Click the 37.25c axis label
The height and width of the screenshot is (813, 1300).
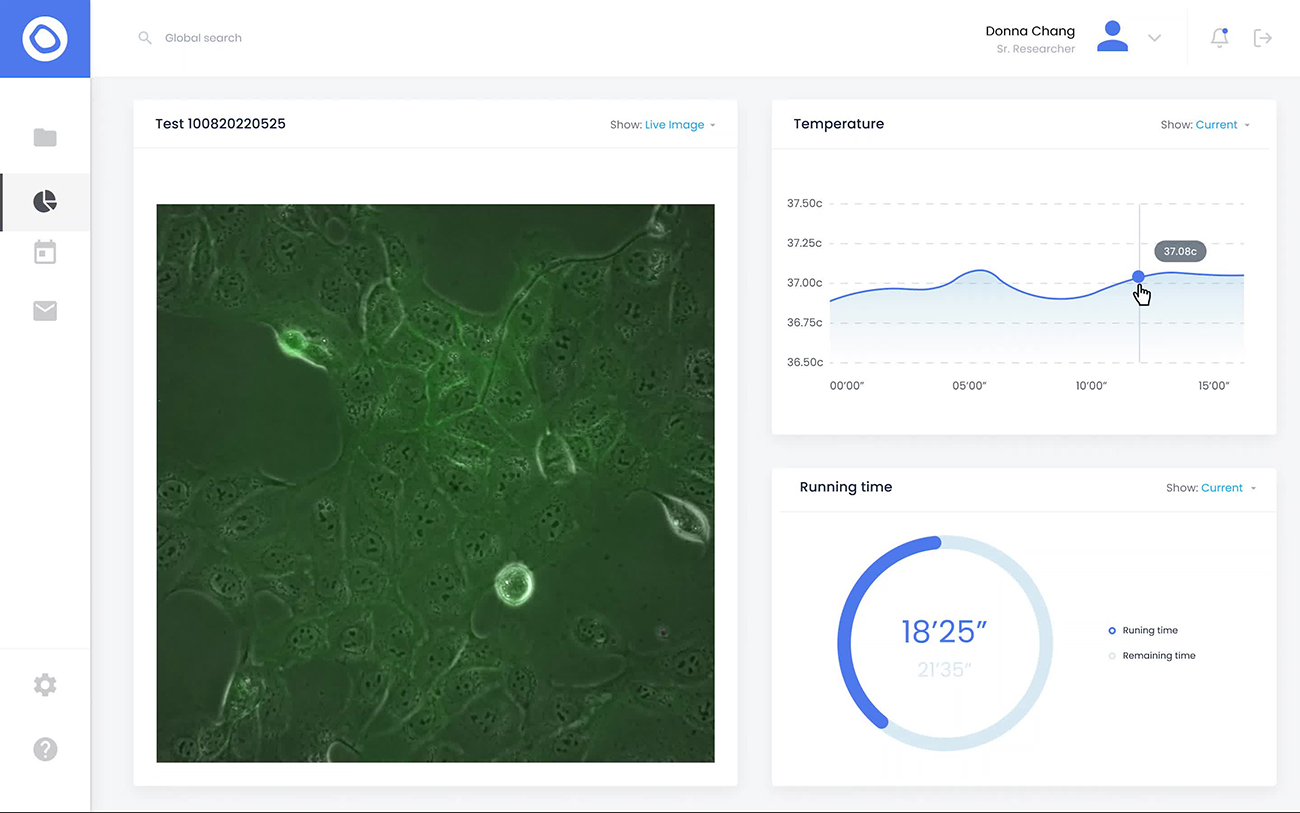pyautogui.click(x=804, y=243)
